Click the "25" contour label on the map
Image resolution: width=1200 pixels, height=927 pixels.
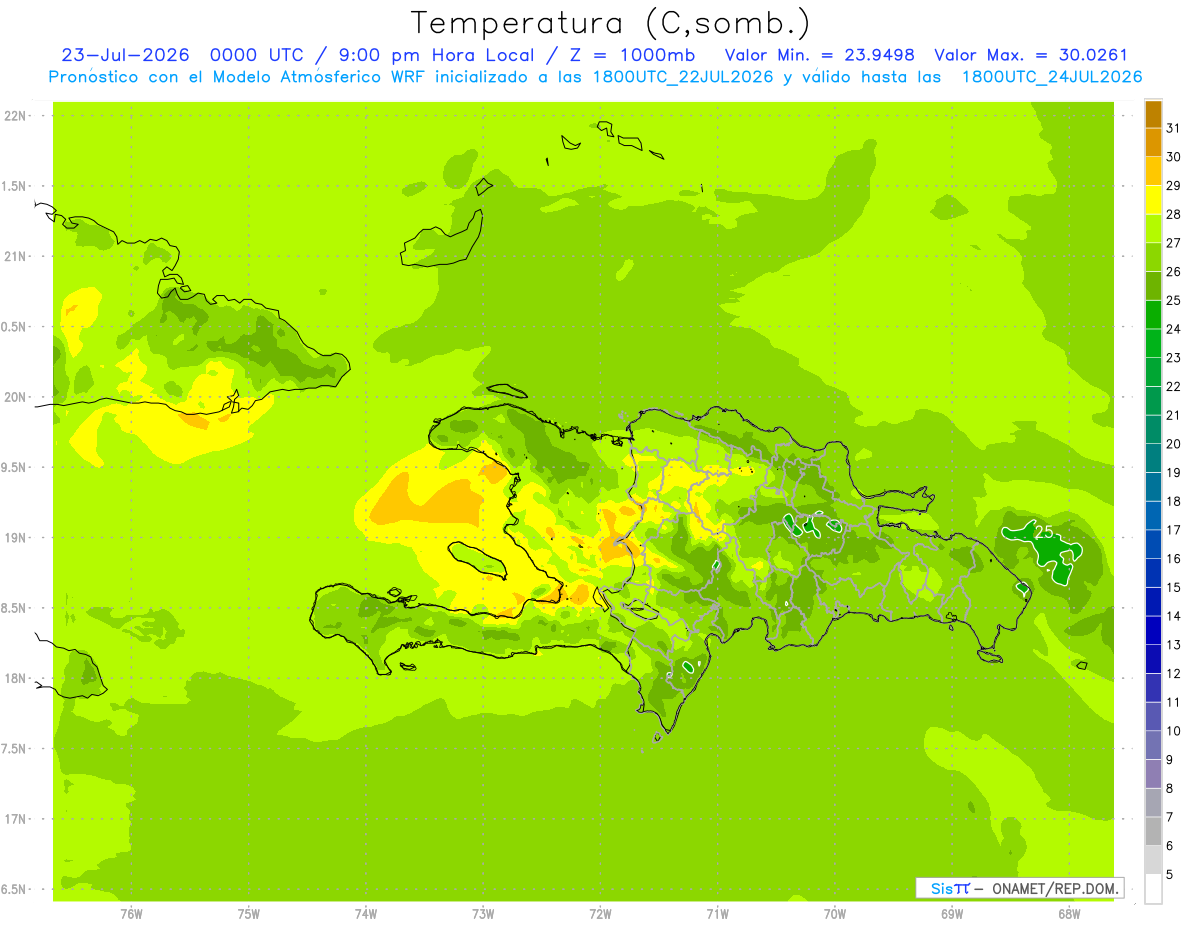pos(1045,532)
